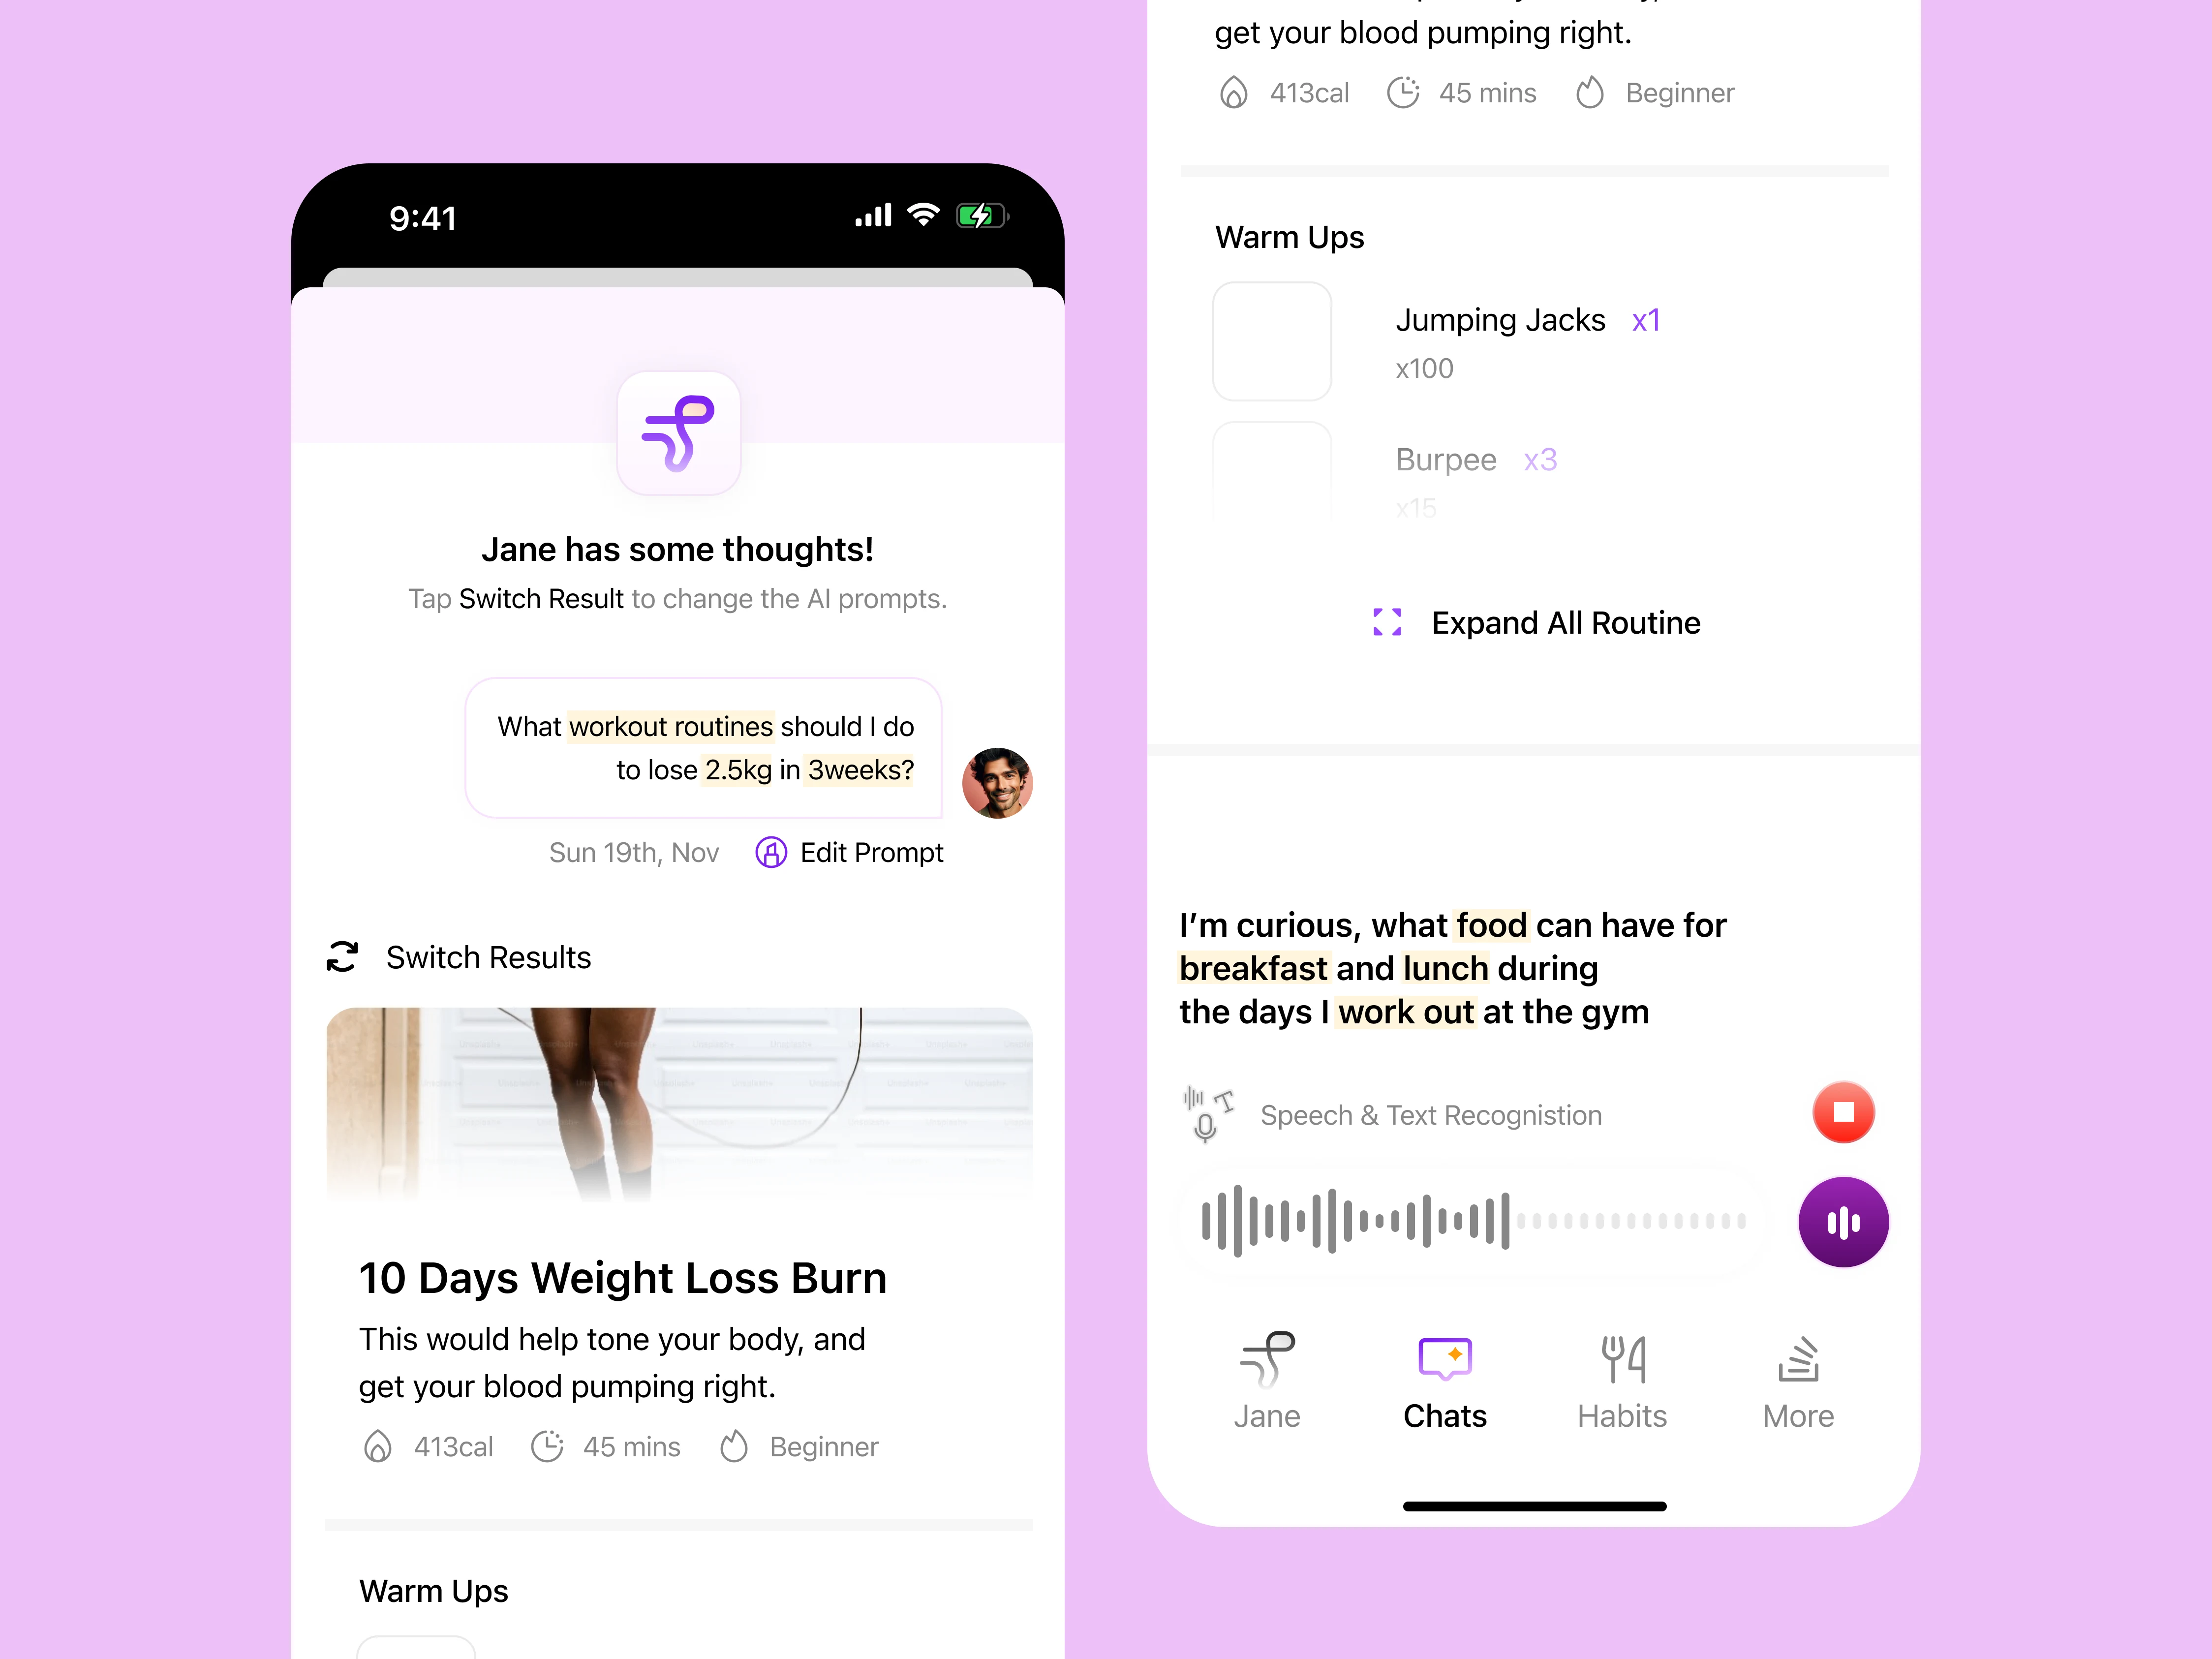Image resolution: width=2212 pixels, height=1659 pixels.
Task: Select the Chats tab icon
Action: pos(1445,1357)
